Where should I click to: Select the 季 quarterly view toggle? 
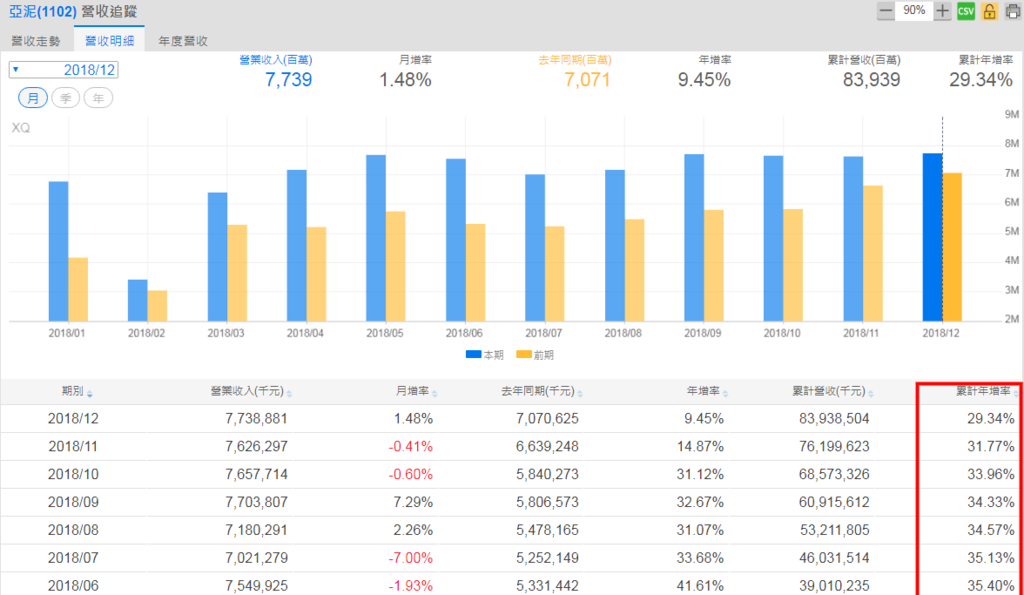click(x=65, y=98)
